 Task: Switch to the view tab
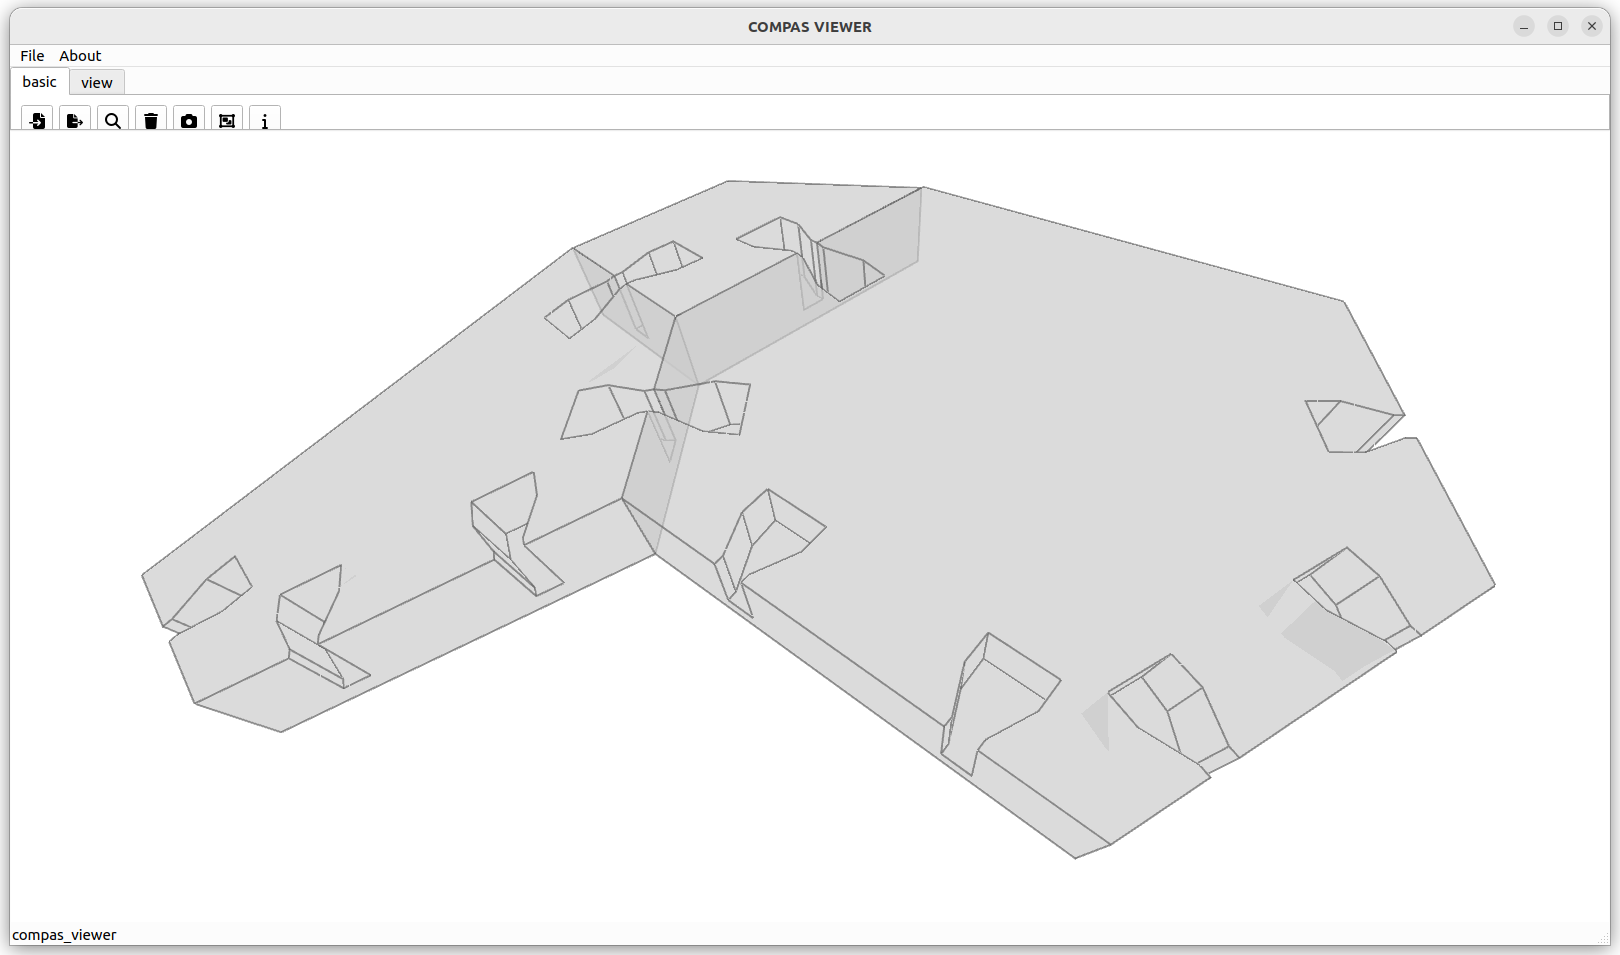click(x=97, y=83)
